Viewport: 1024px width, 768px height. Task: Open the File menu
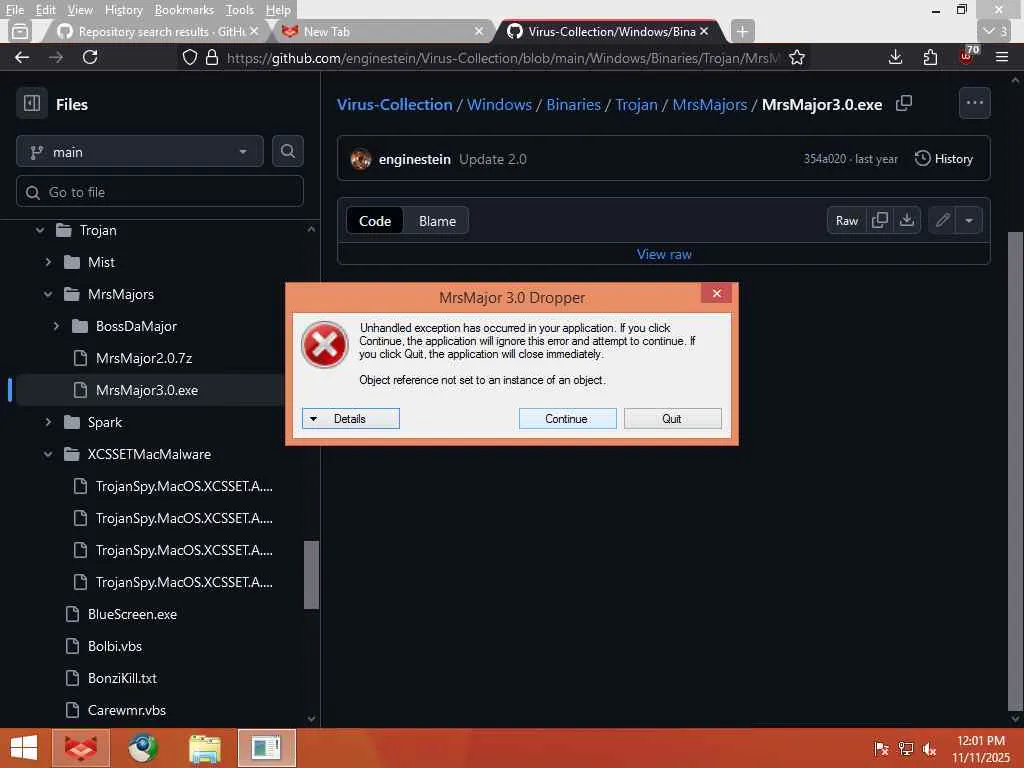click(14, 10)
